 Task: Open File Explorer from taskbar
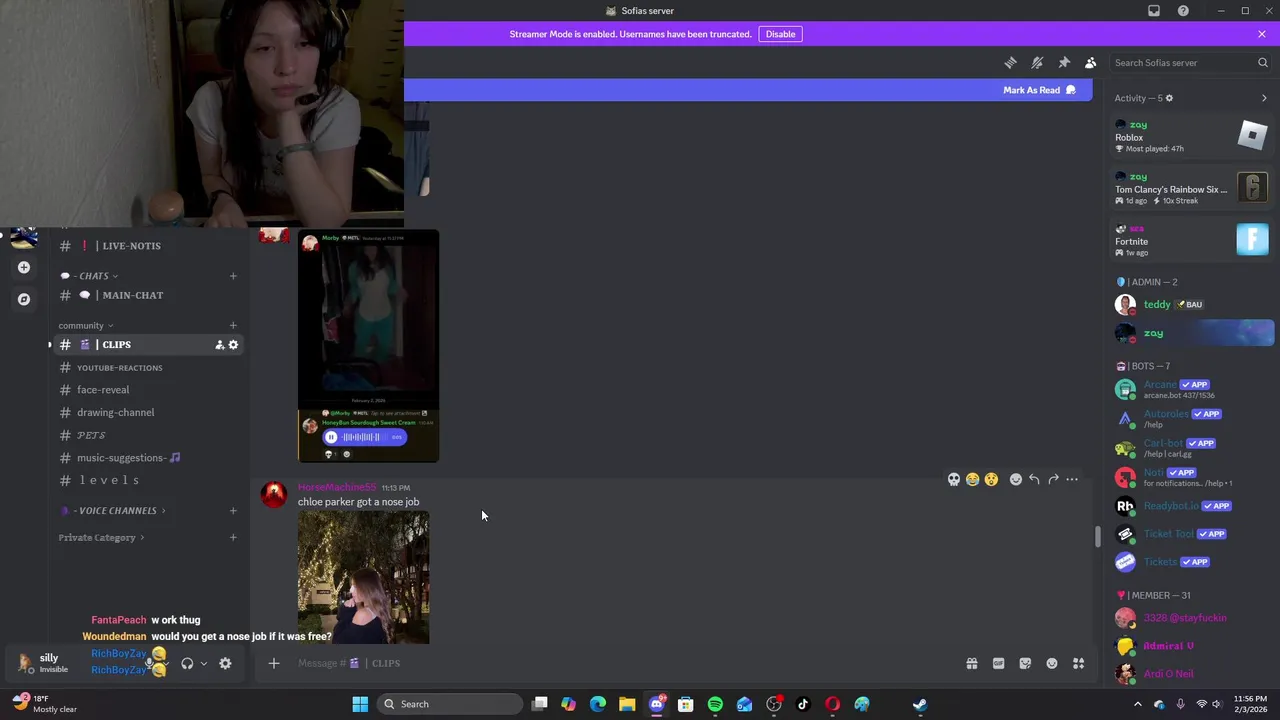click(x=627, y=704)
